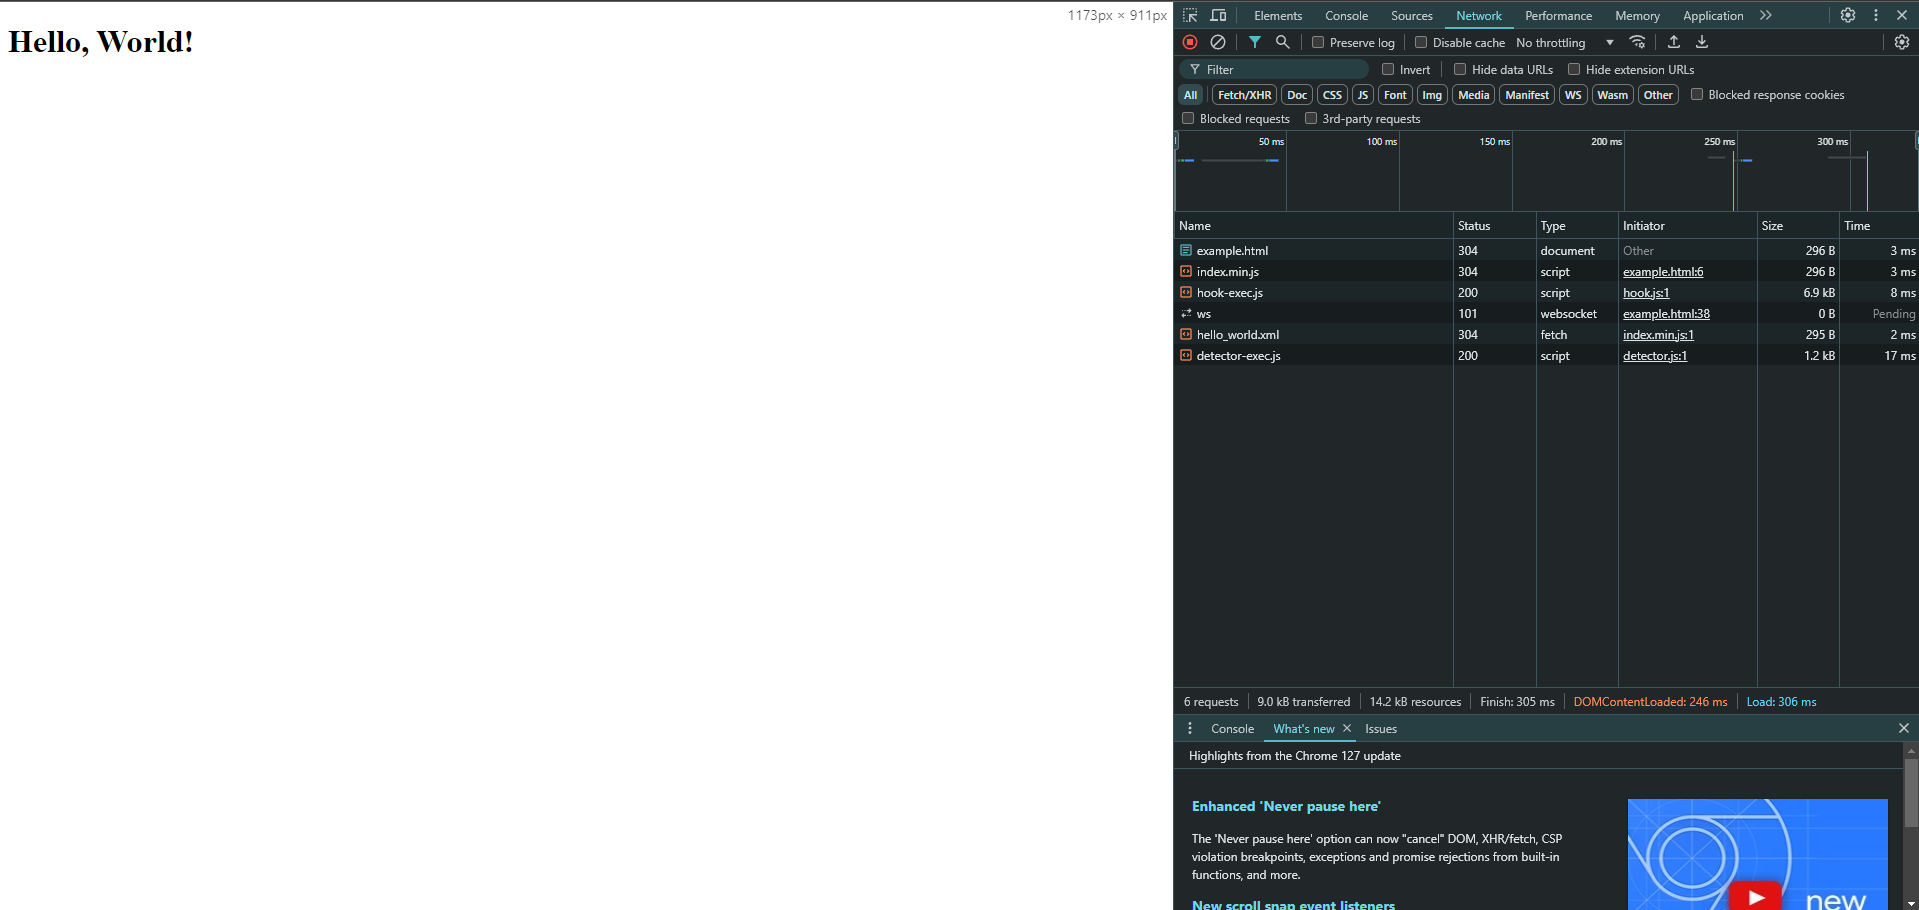Stop recording network log
The image size is (1919, 910).
coord(1190,42)
